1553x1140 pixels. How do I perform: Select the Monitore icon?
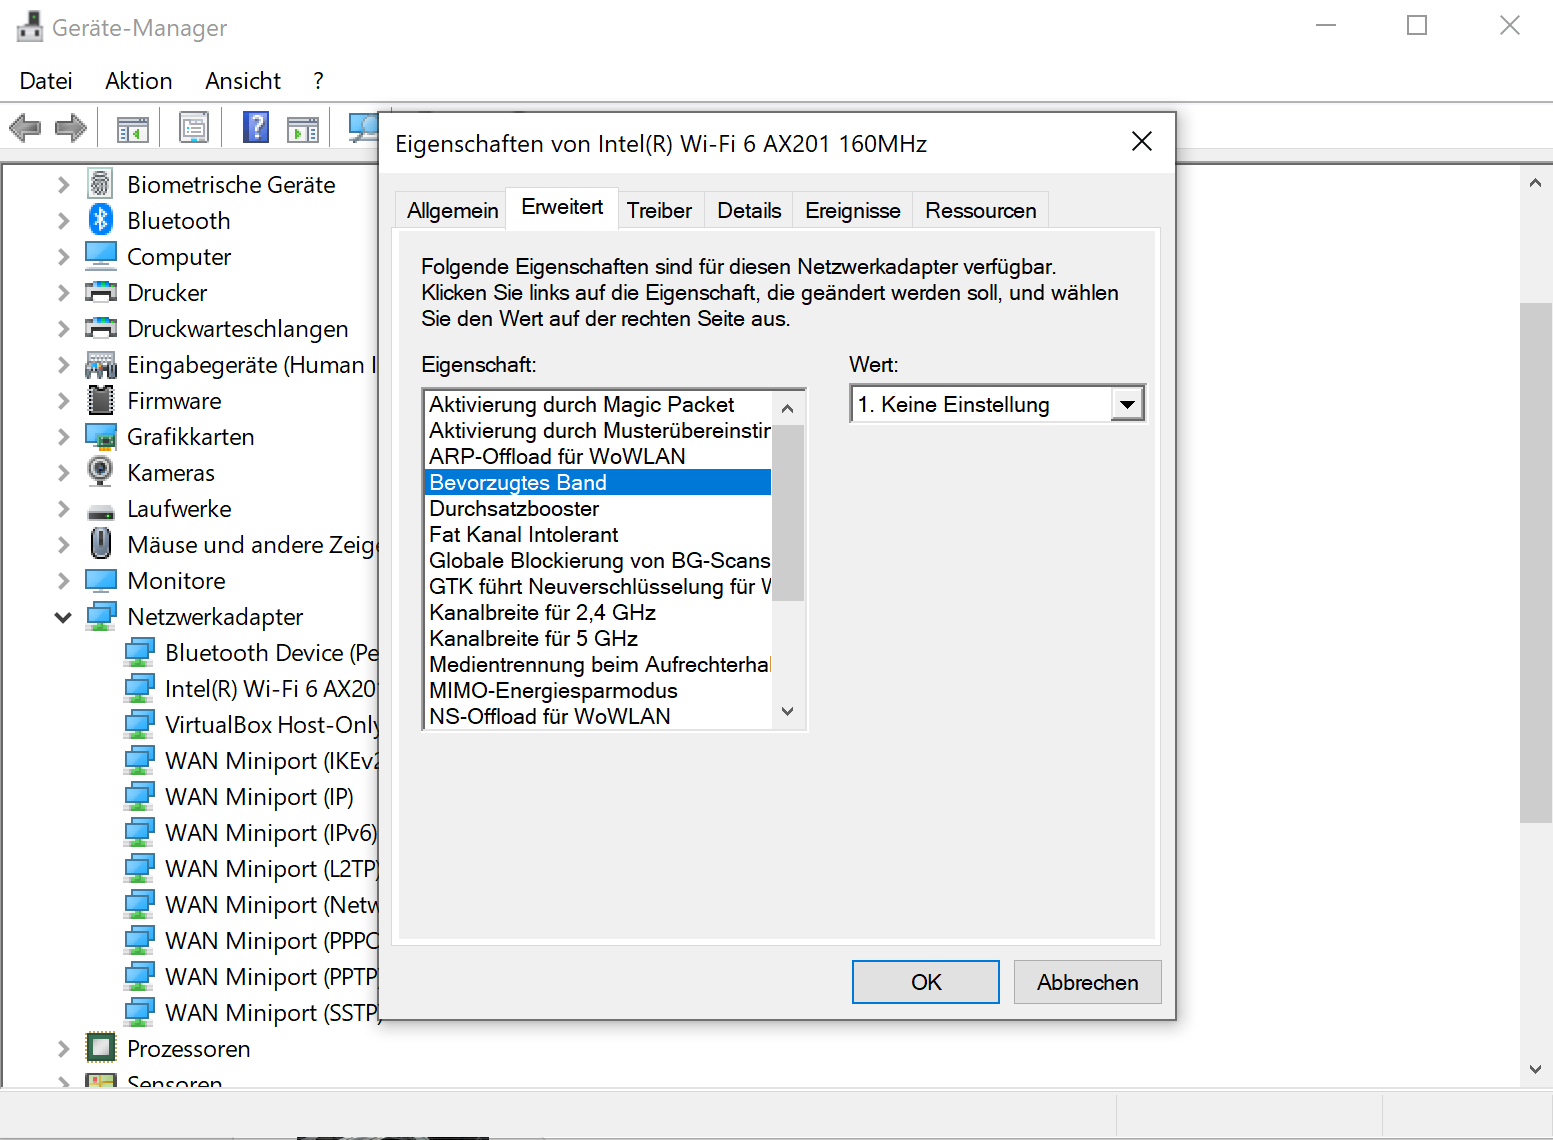(101, 581)
